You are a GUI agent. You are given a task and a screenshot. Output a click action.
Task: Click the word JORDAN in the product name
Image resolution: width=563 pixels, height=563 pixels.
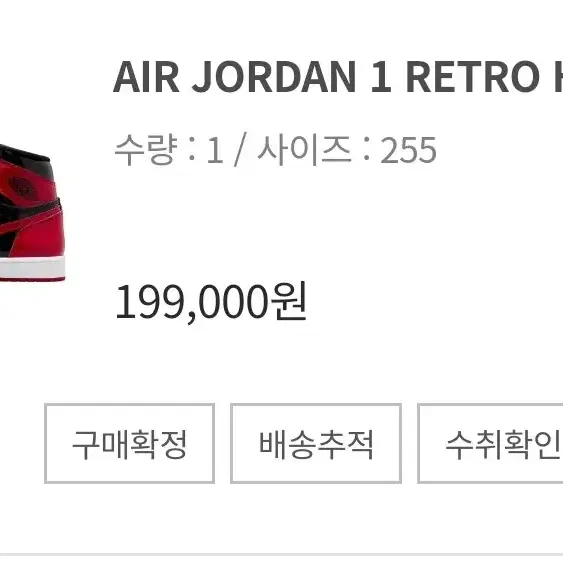click(x=274, y=77)
